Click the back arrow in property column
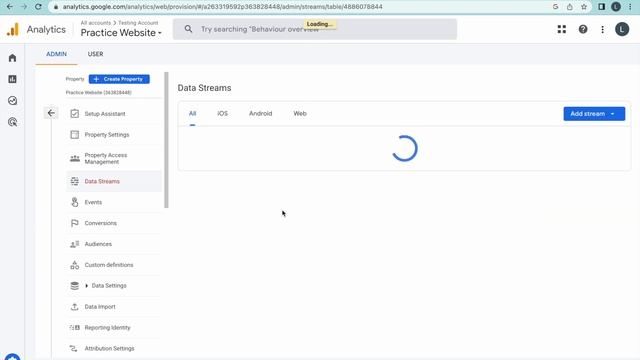Screen dimensions: 640x360 (x=51, y=113)
